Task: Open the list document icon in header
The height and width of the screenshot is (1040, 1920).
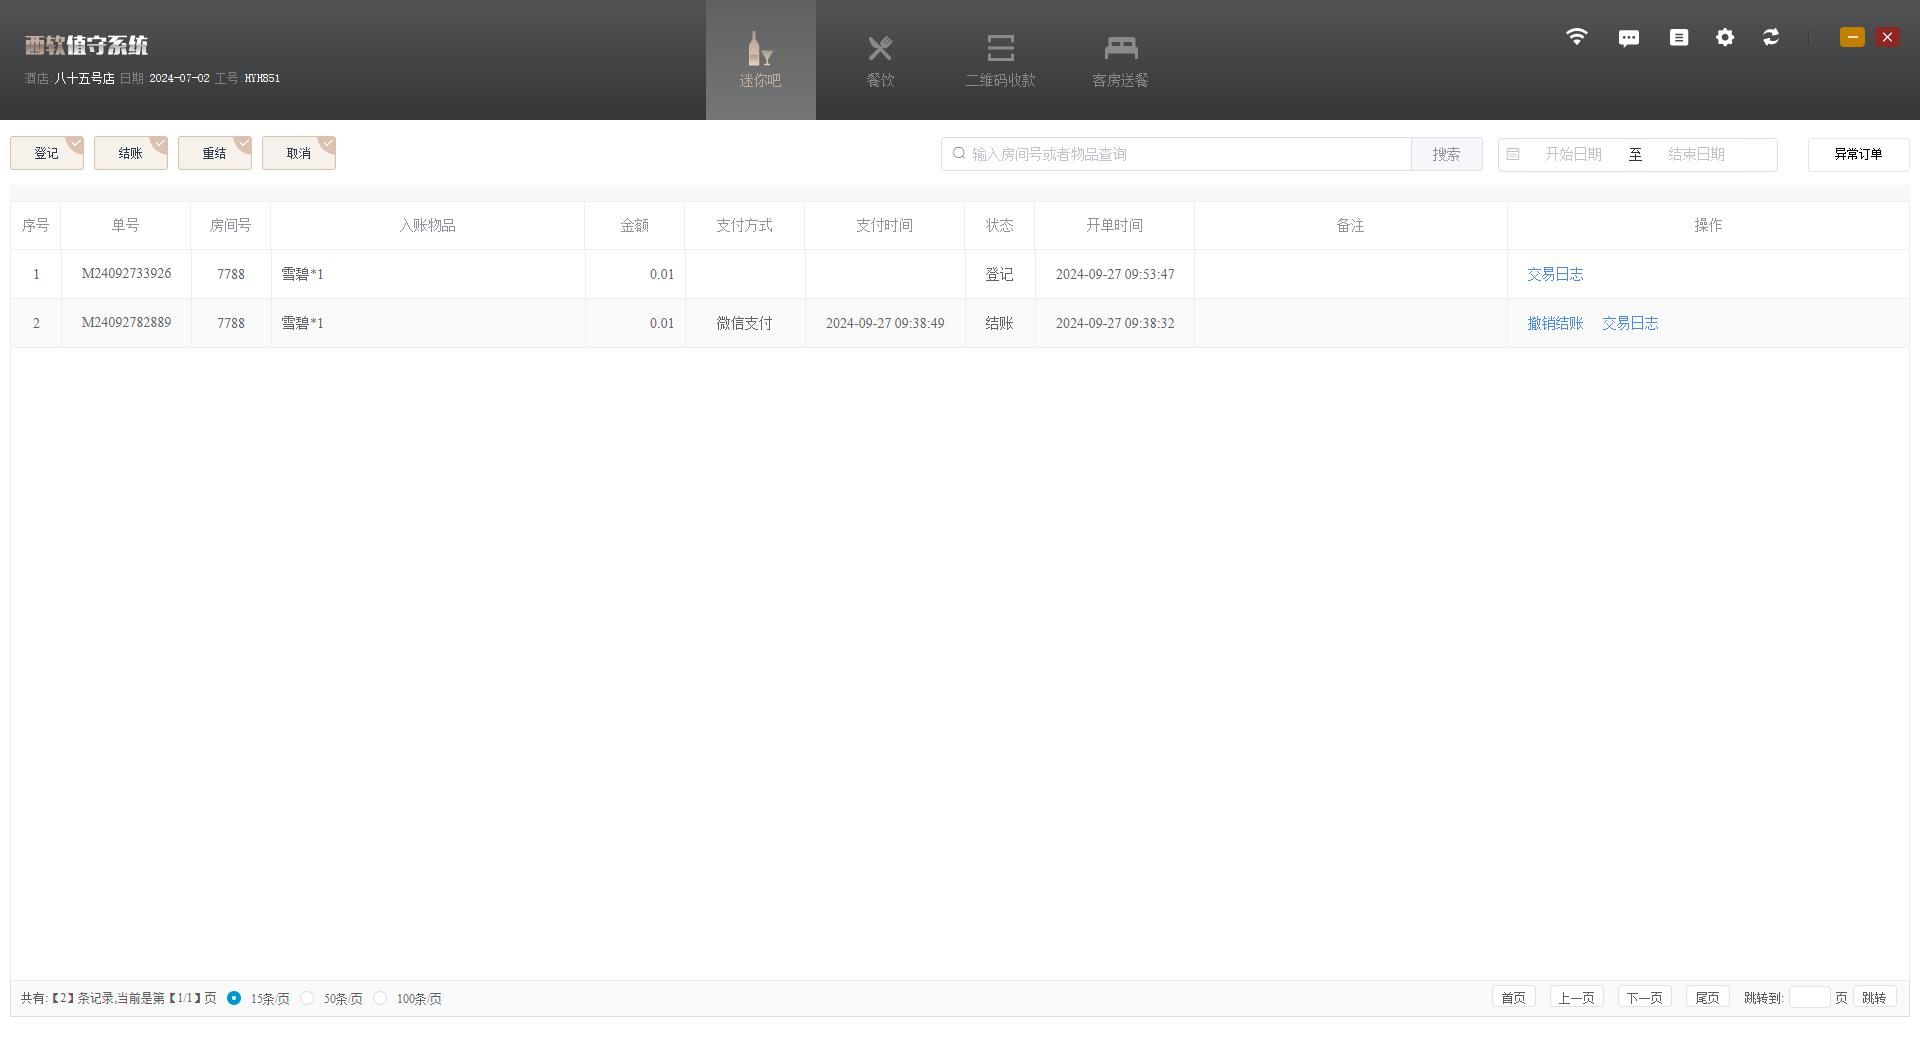Action: click(1679, 37)
